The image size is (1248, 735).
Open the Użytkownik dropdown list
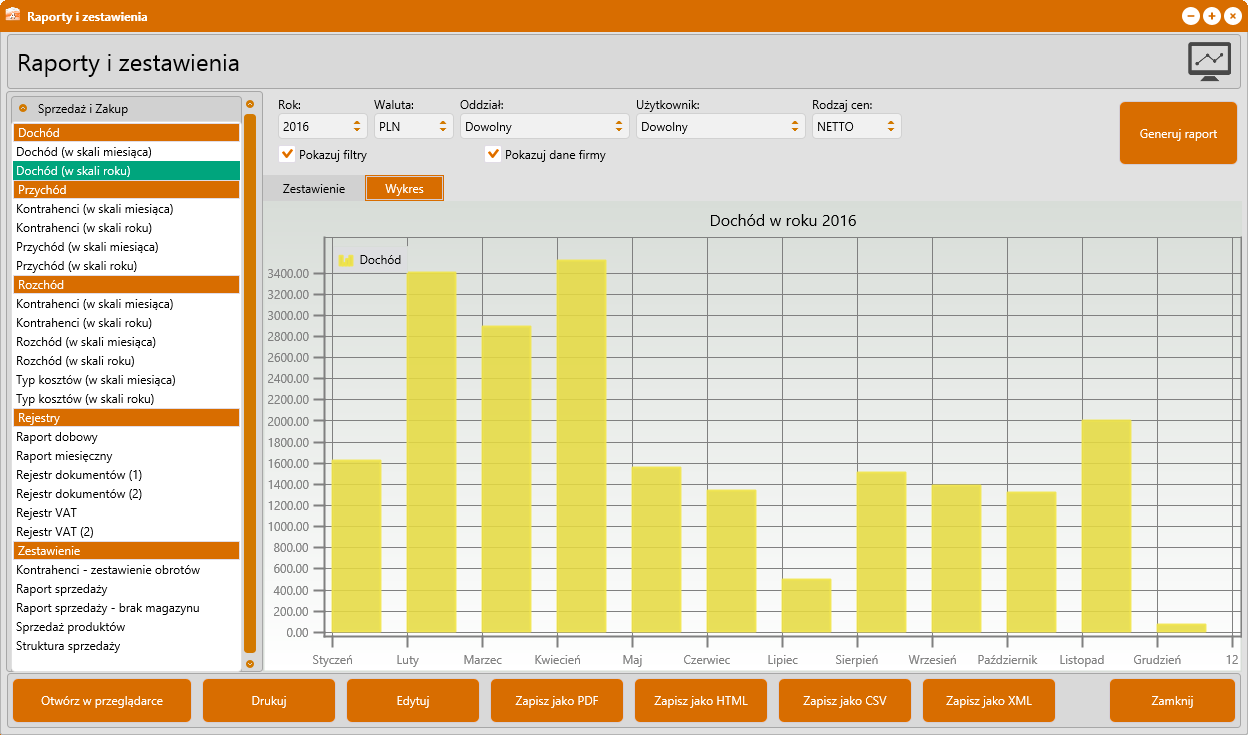click(x=720, y=127)
